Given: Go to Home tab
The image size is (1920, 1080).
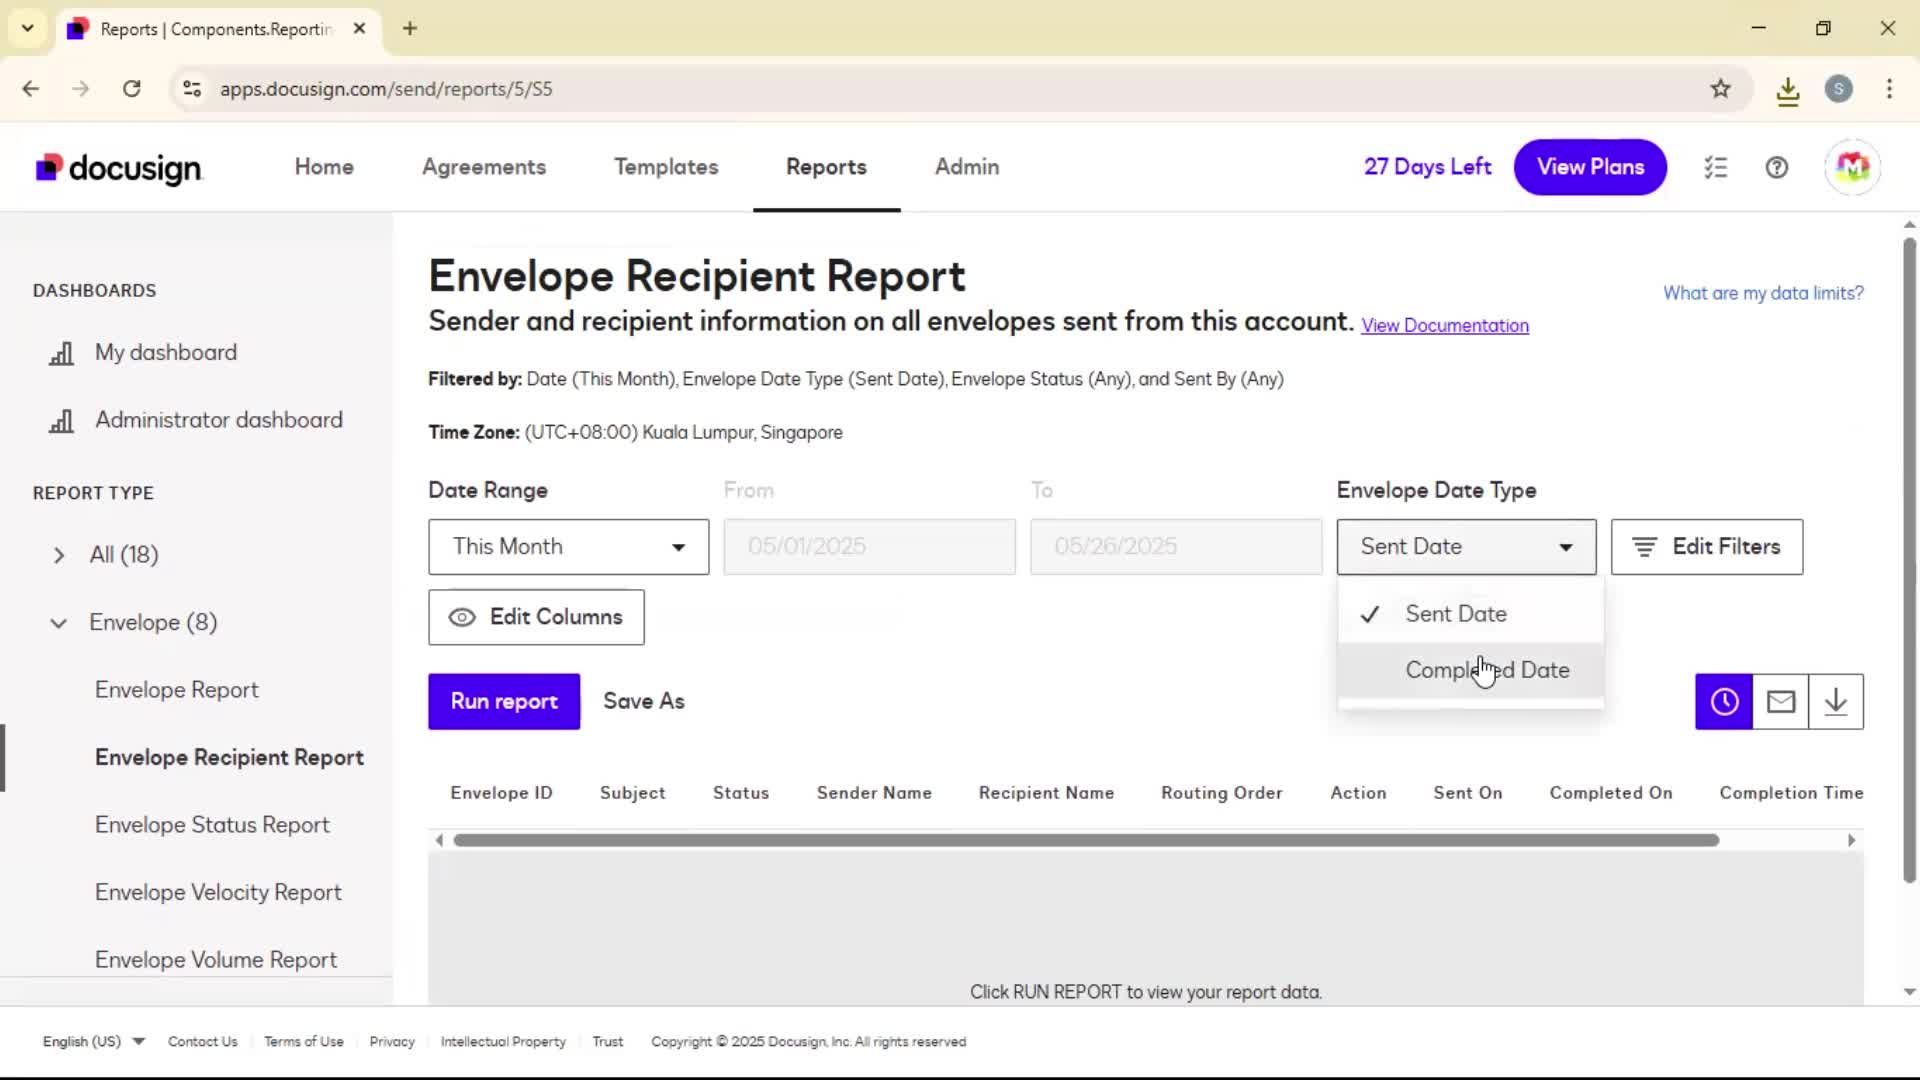Looking at the screenshot, I should point(324,167).
